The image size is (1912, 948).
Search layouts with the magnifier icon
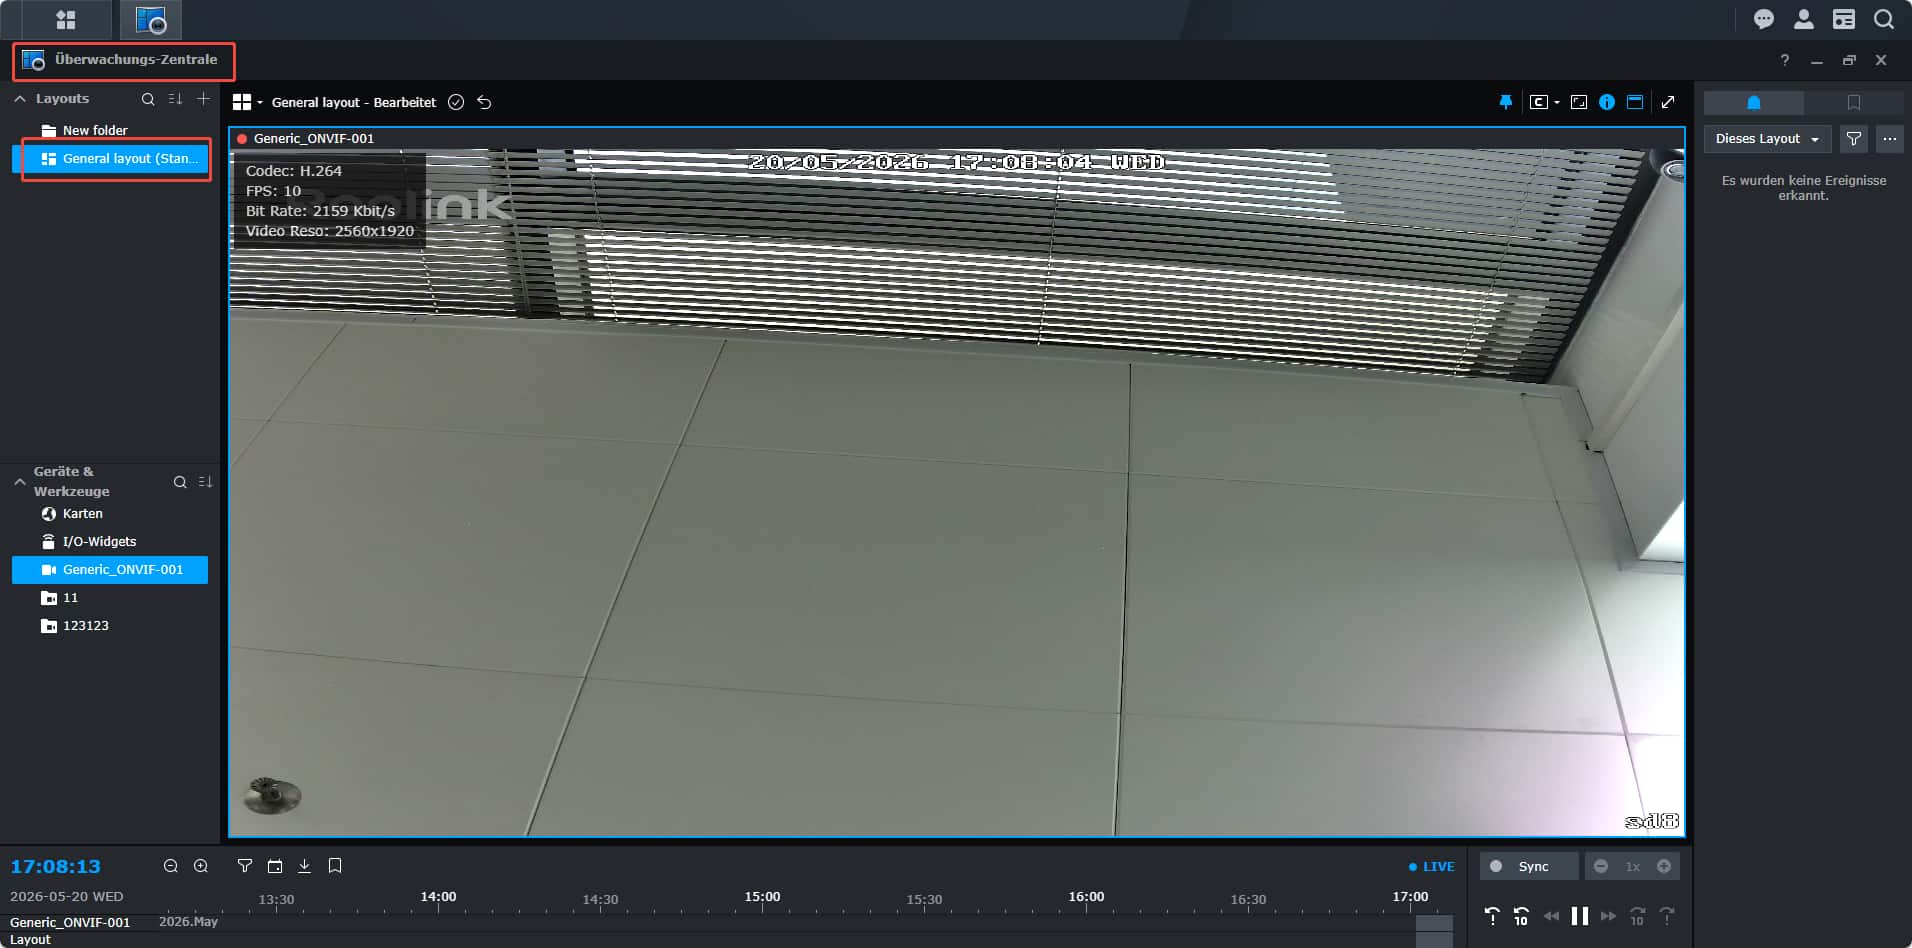coord(148,99)
